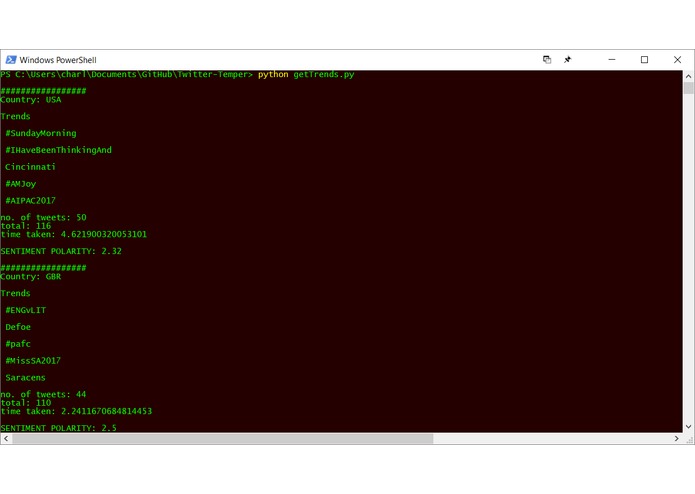Click the duplicate-window icon in title bar
The image size is (695, 494).
coord(547,60)
